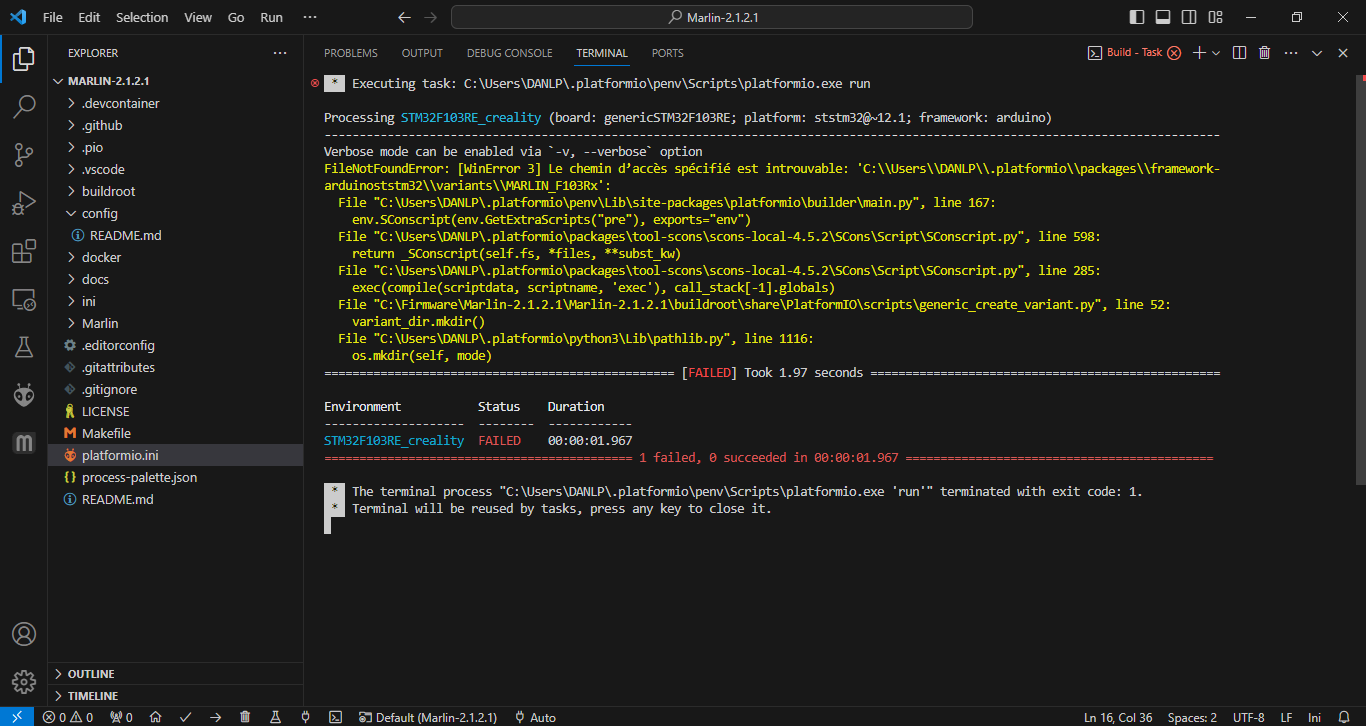Open Customize Layout control
The height and width of the screenshot is (726, 1366).
tap(1215, 17)
